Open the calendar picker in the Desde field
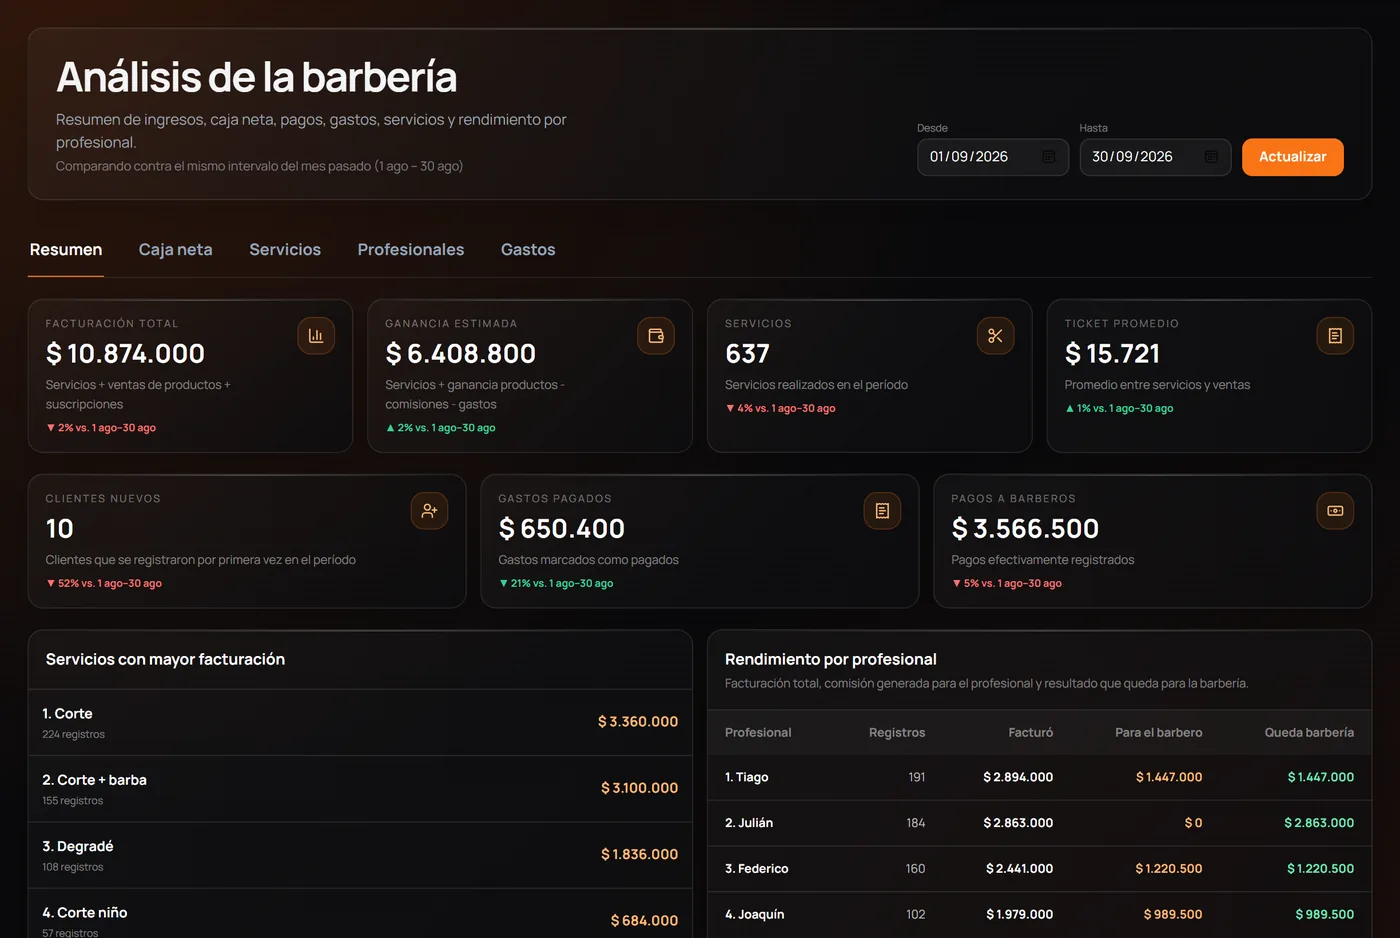 tap(1049, 157)
